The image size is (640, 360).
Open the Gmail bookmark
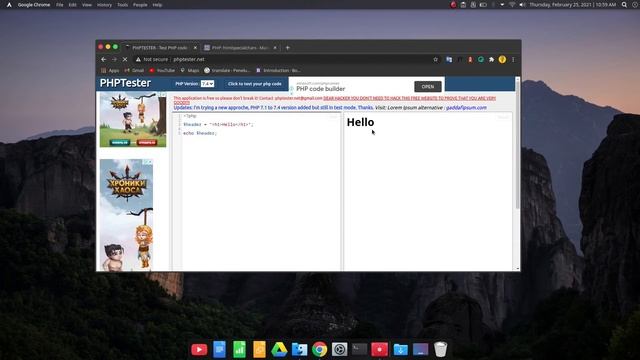(x=134, y=71)
